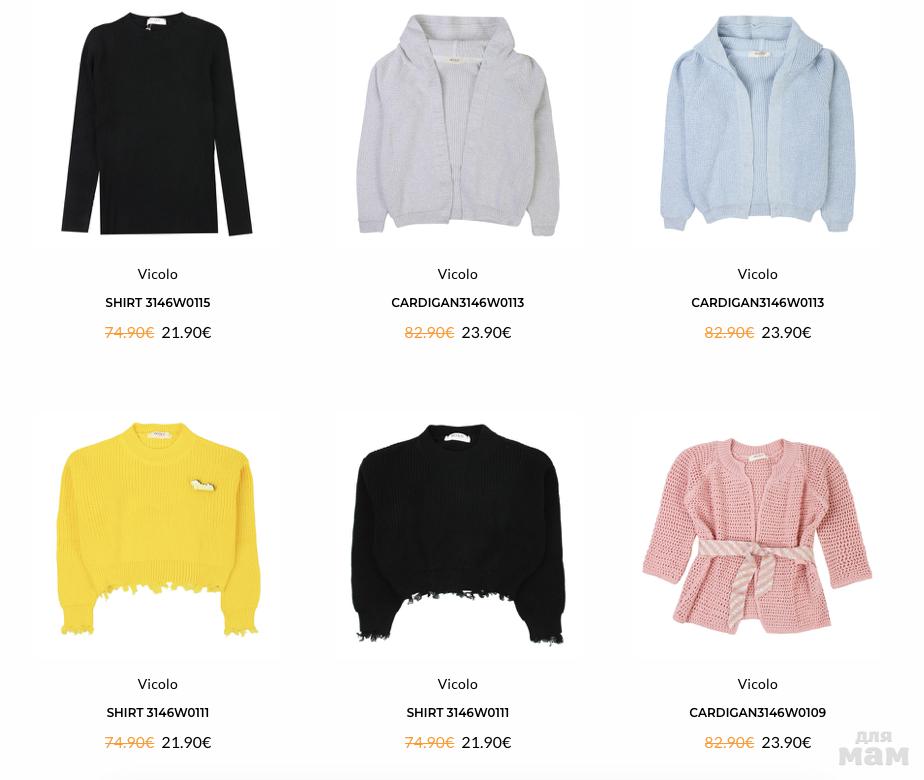Viewport: 924px width, 780px height.
Task: Click 23.90€ price of the pink cardigan
Action: 786,743
